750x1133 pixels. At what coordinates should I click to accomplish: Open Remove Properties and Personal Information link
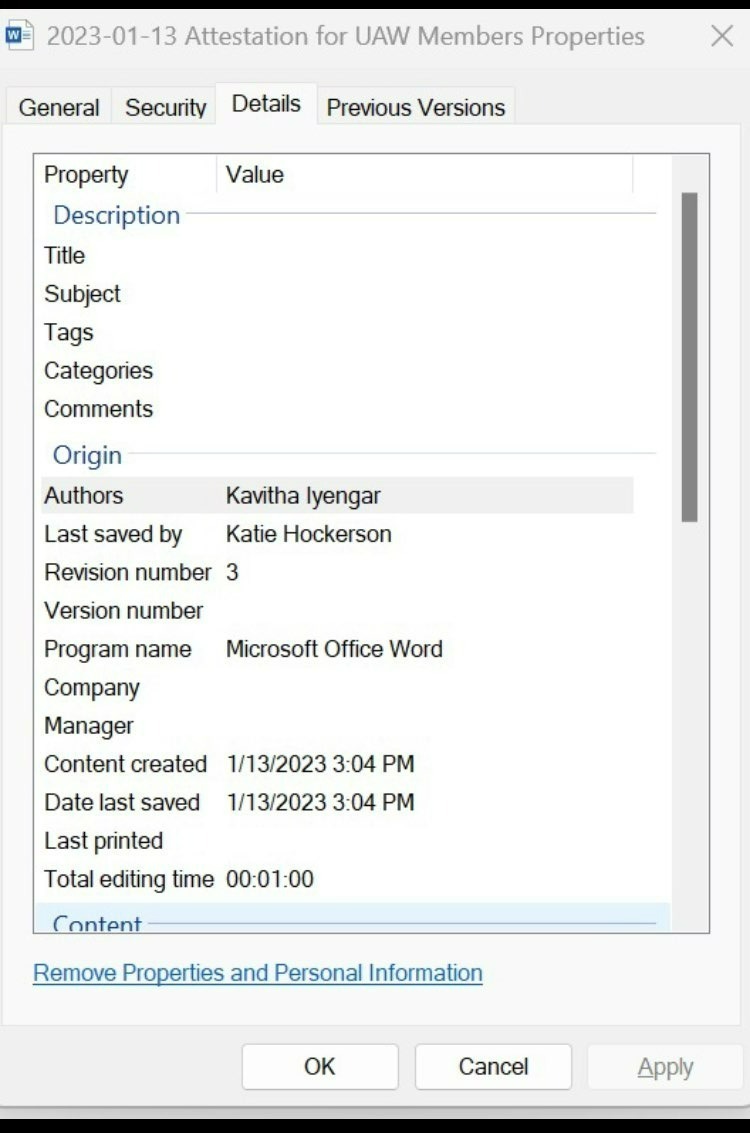258,973
